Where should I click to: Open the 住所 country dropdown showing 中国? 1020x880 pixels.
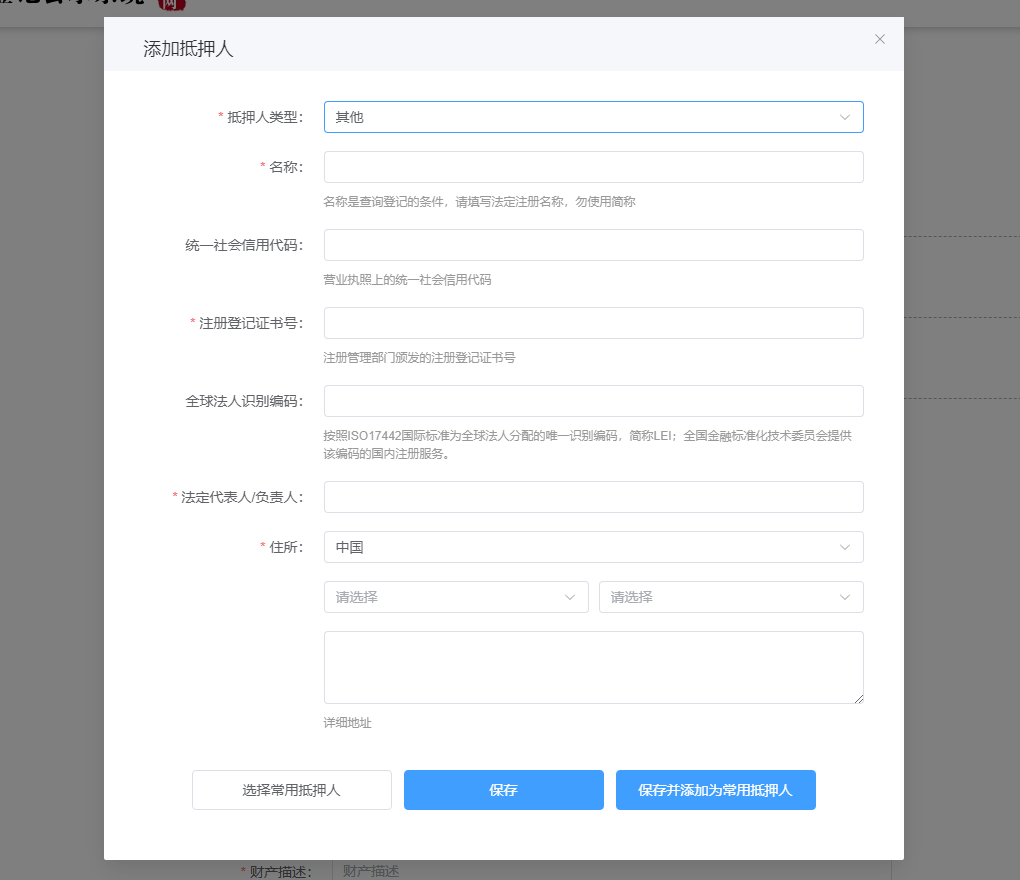point(593,547)
